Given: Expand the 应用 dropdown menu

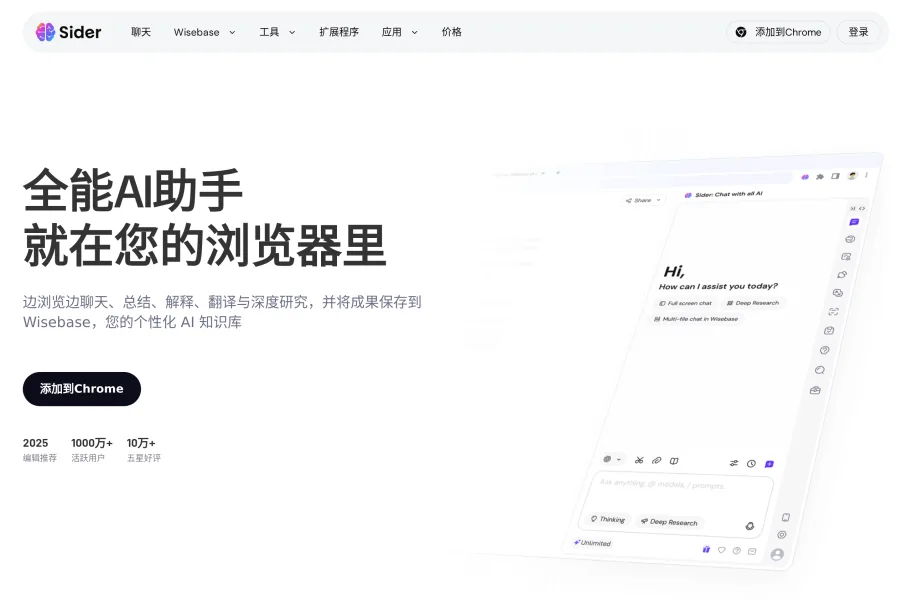Looking at the screenshot, I should [x=400, y=32].
